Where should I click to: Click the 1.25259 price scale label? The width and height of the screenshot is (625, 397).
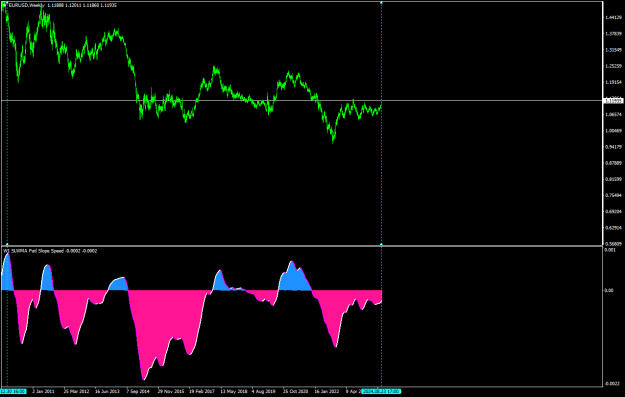coord(613,66)
